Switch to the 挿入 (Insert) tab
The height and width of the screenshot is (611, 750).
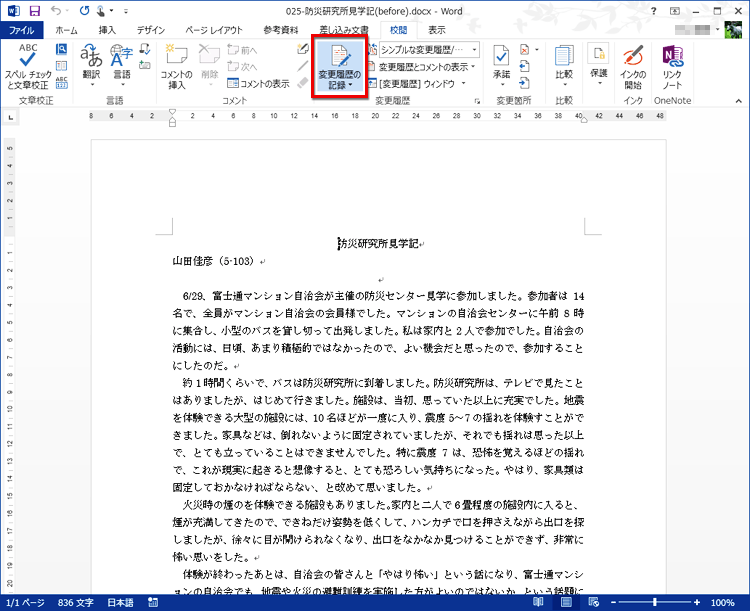(x=107, y=30)
